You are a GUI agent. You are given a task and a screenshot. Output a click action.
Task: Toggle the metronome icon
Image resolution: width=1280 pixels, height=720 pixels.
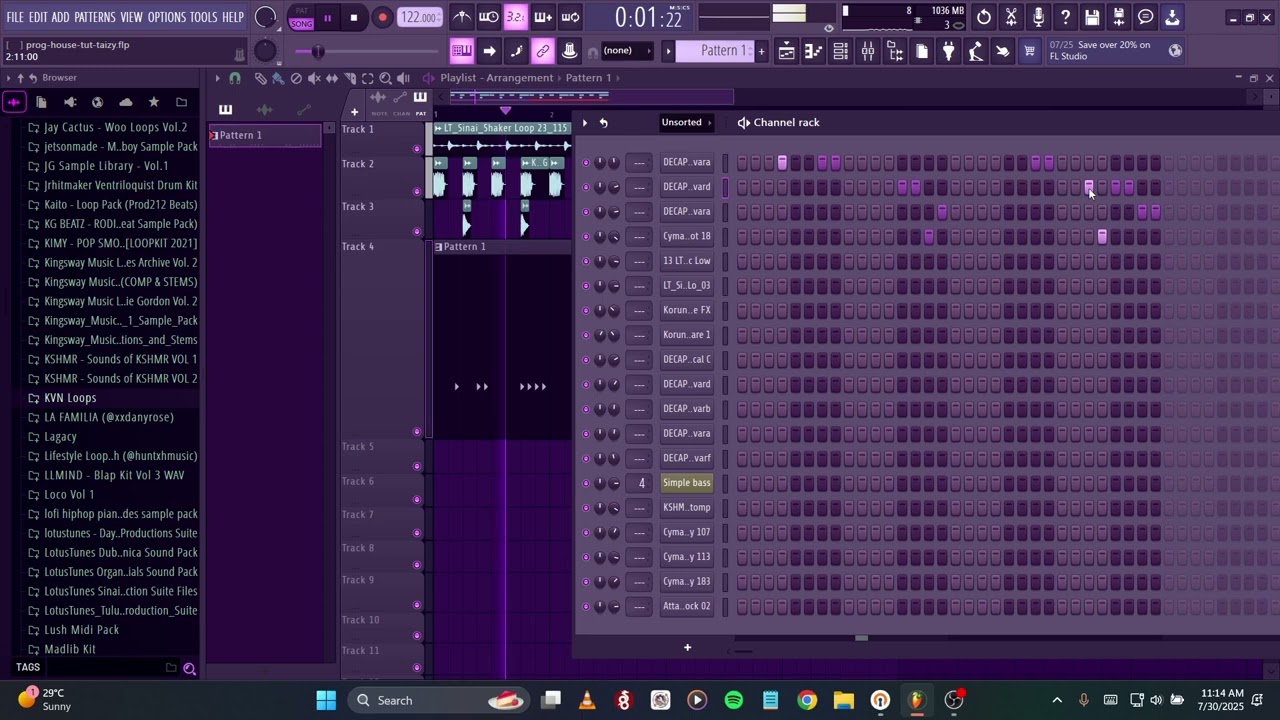tap(462, 17)
